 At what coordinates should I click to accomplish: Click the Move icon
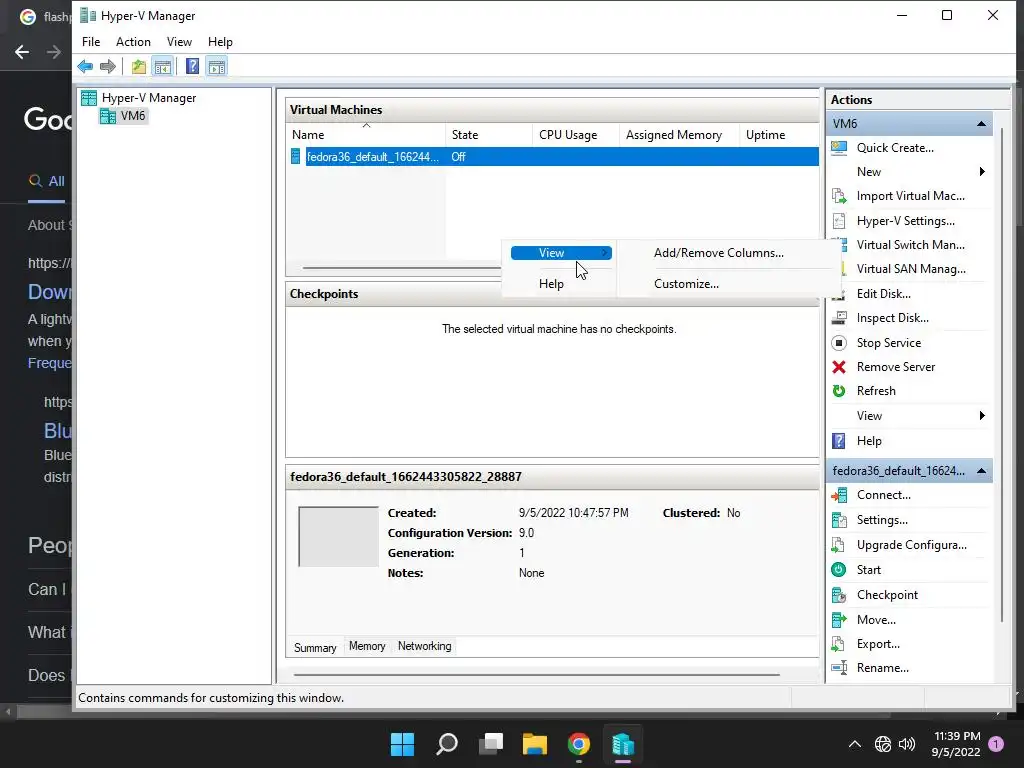pos(839,620)
